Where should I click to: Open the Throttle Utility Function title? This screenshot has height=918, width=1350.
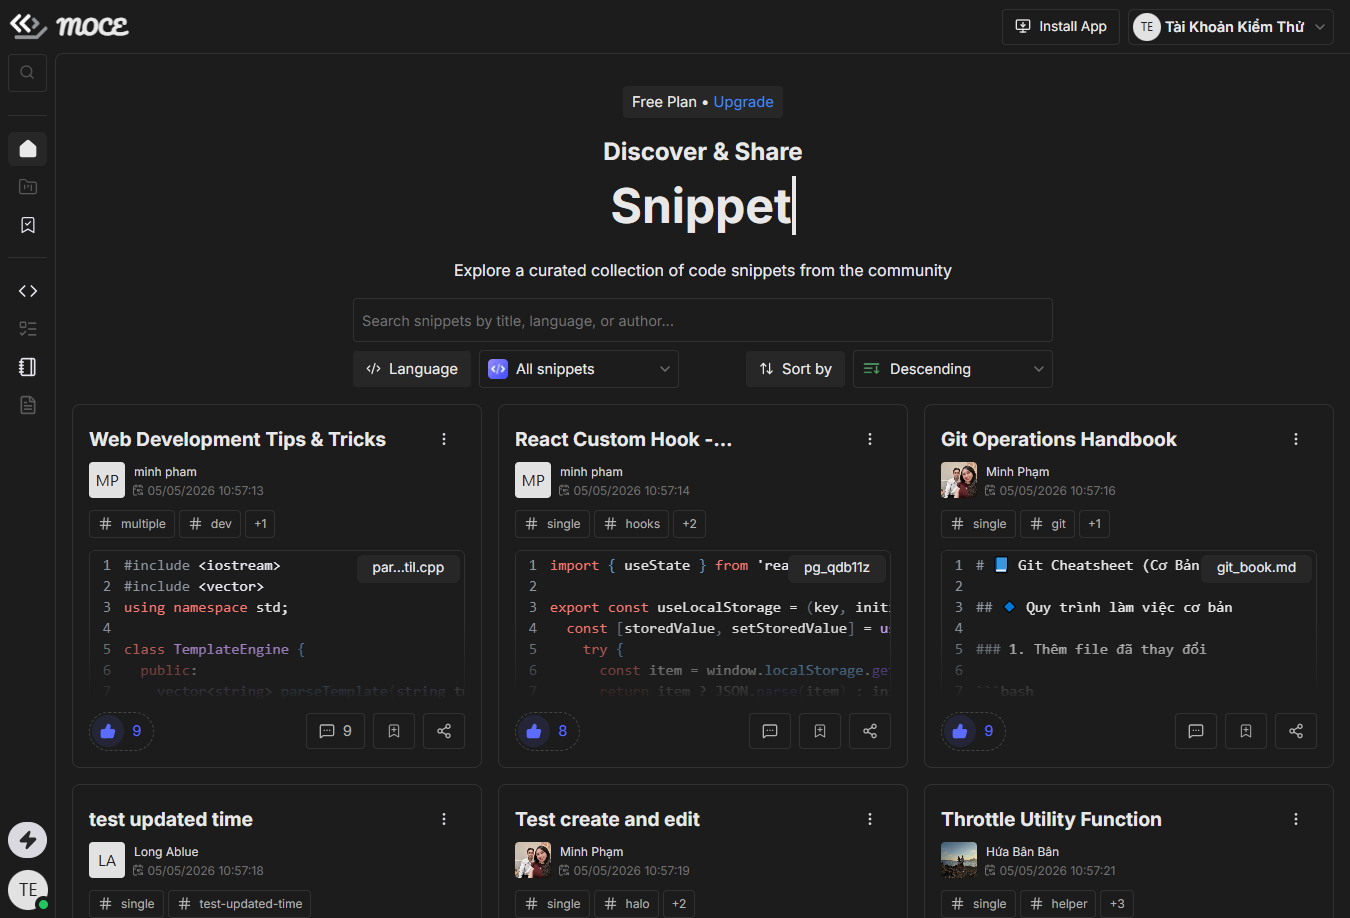tap(1051, 819)
